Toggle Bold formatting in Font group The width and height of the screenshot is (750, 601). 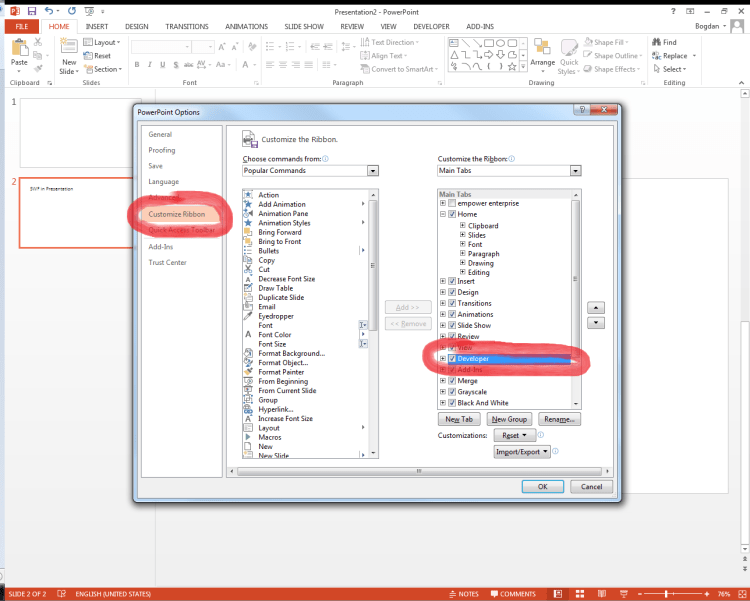click(x=137, y=65)
